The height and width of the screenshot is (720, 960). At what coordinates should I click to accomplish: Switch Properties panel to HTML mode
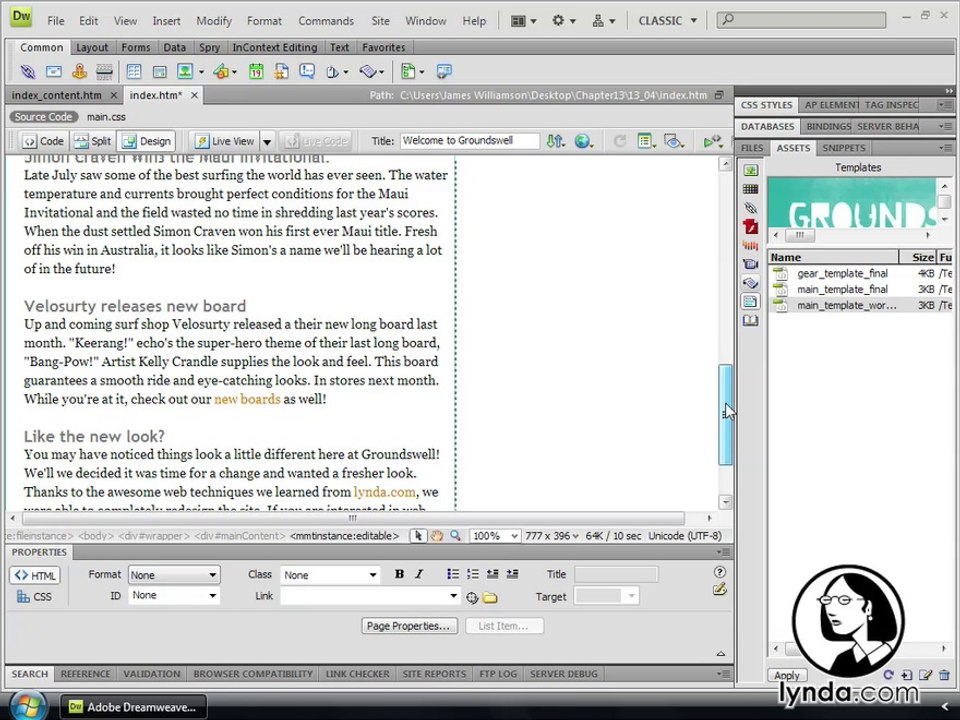34,576
